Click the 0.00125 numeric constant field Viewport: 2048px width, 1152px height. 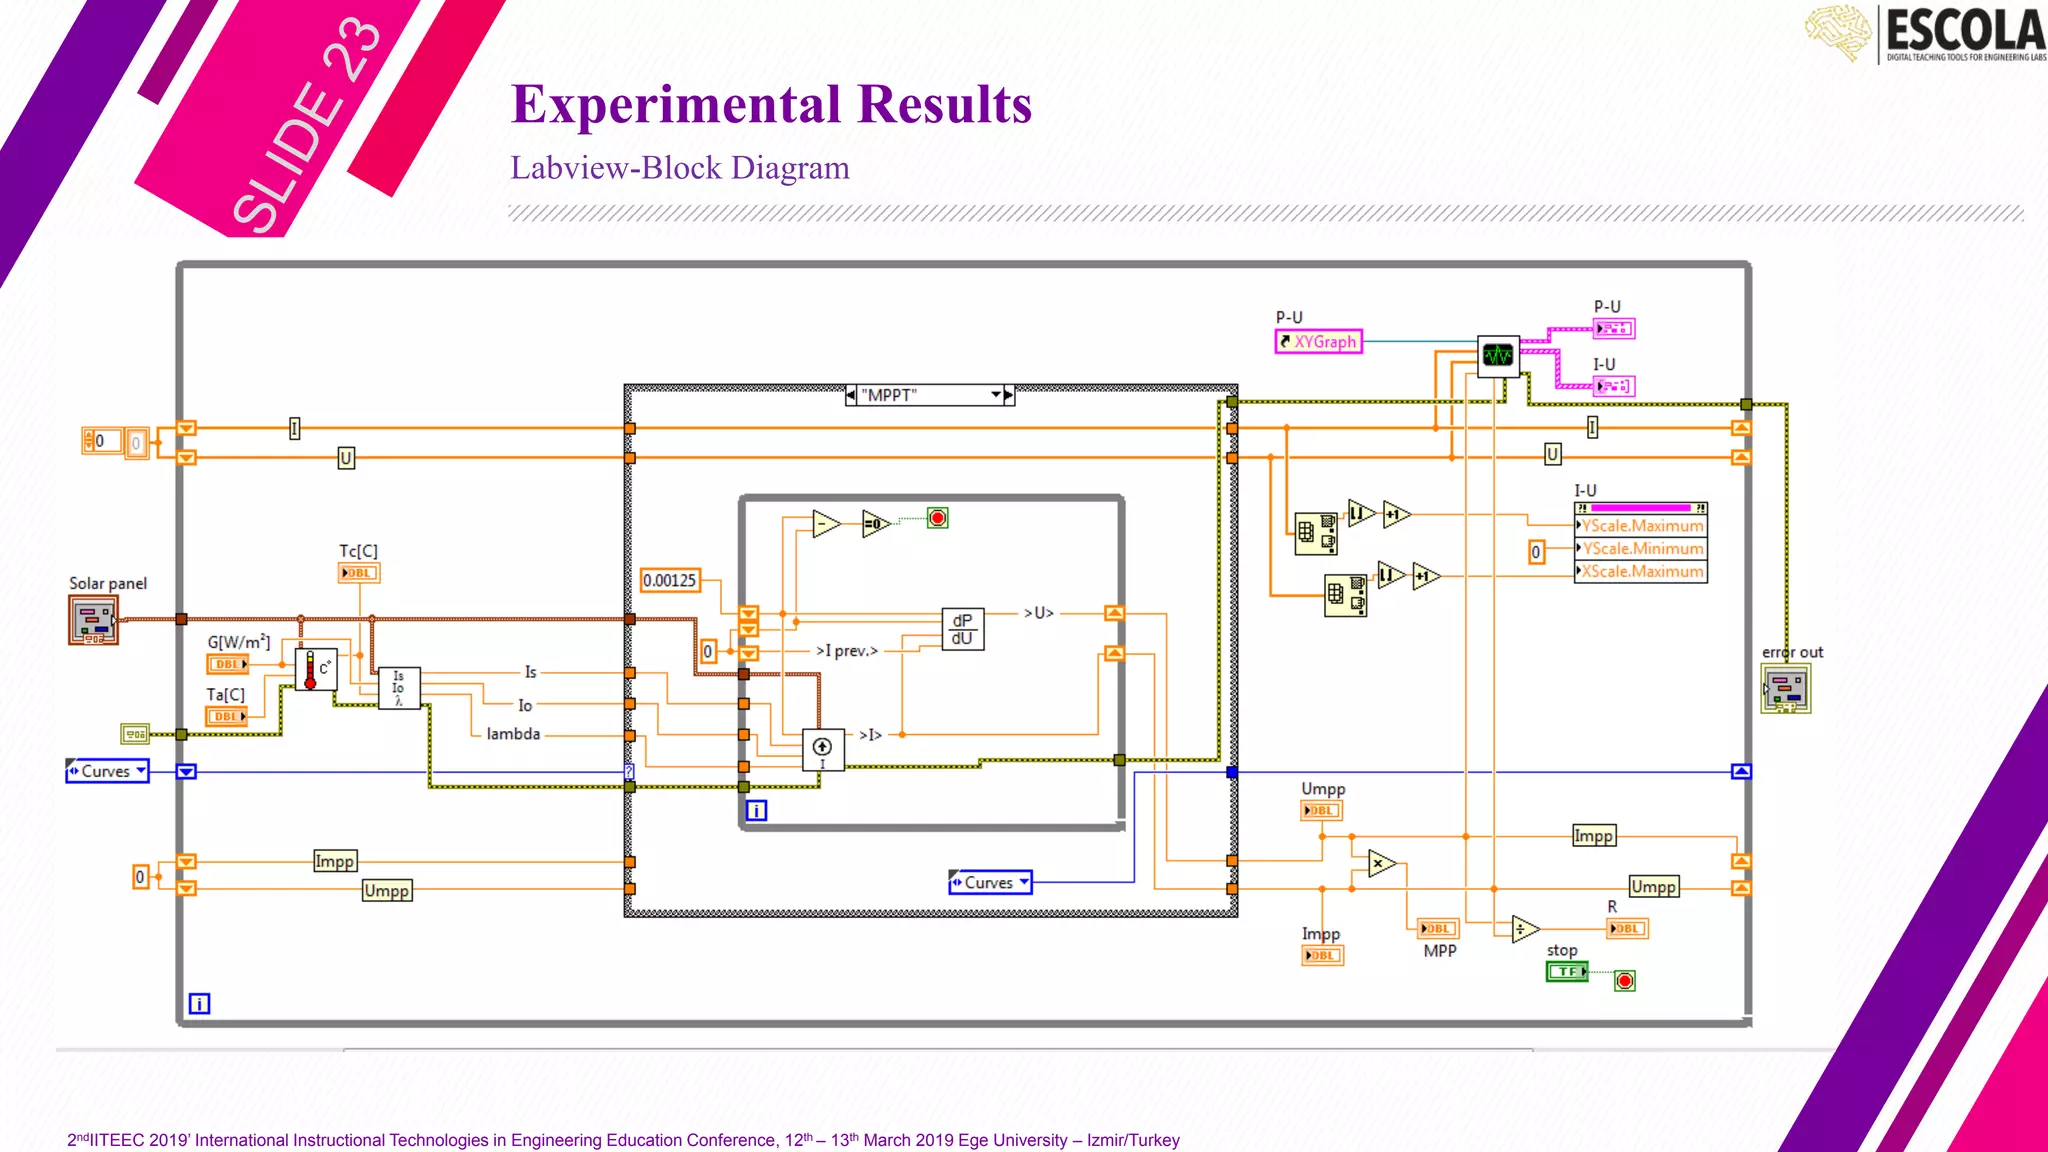[670, 580]
